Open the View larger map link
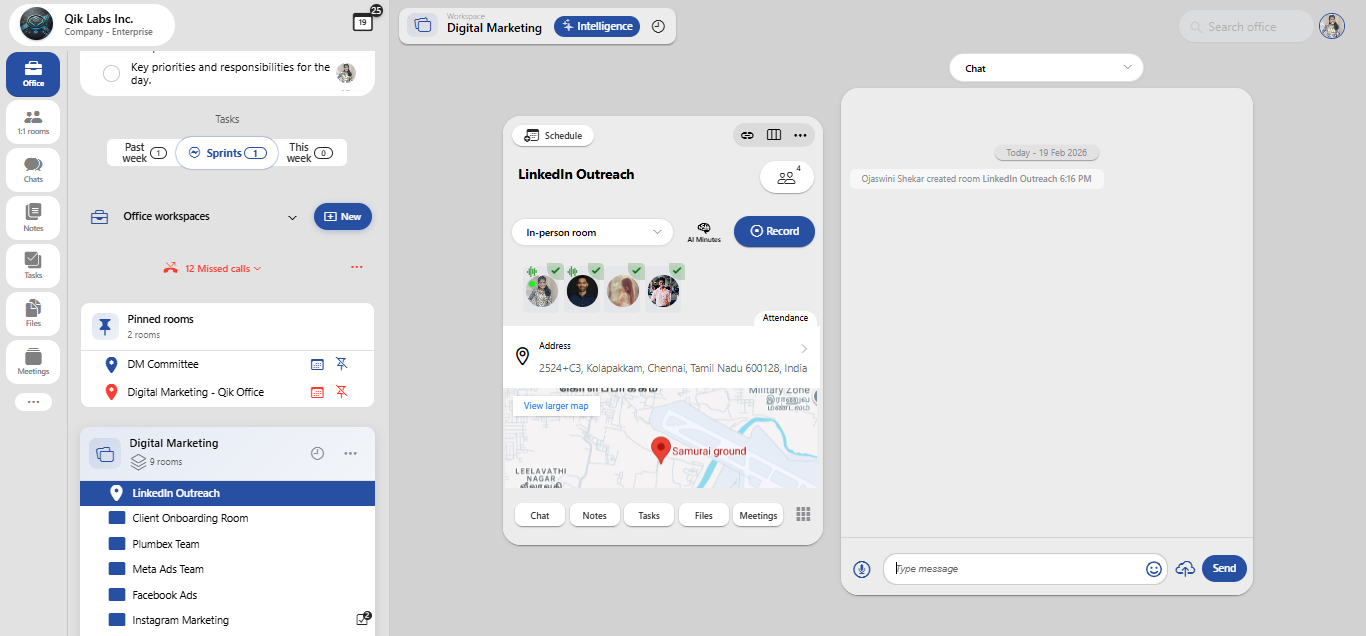 (556, 406)
